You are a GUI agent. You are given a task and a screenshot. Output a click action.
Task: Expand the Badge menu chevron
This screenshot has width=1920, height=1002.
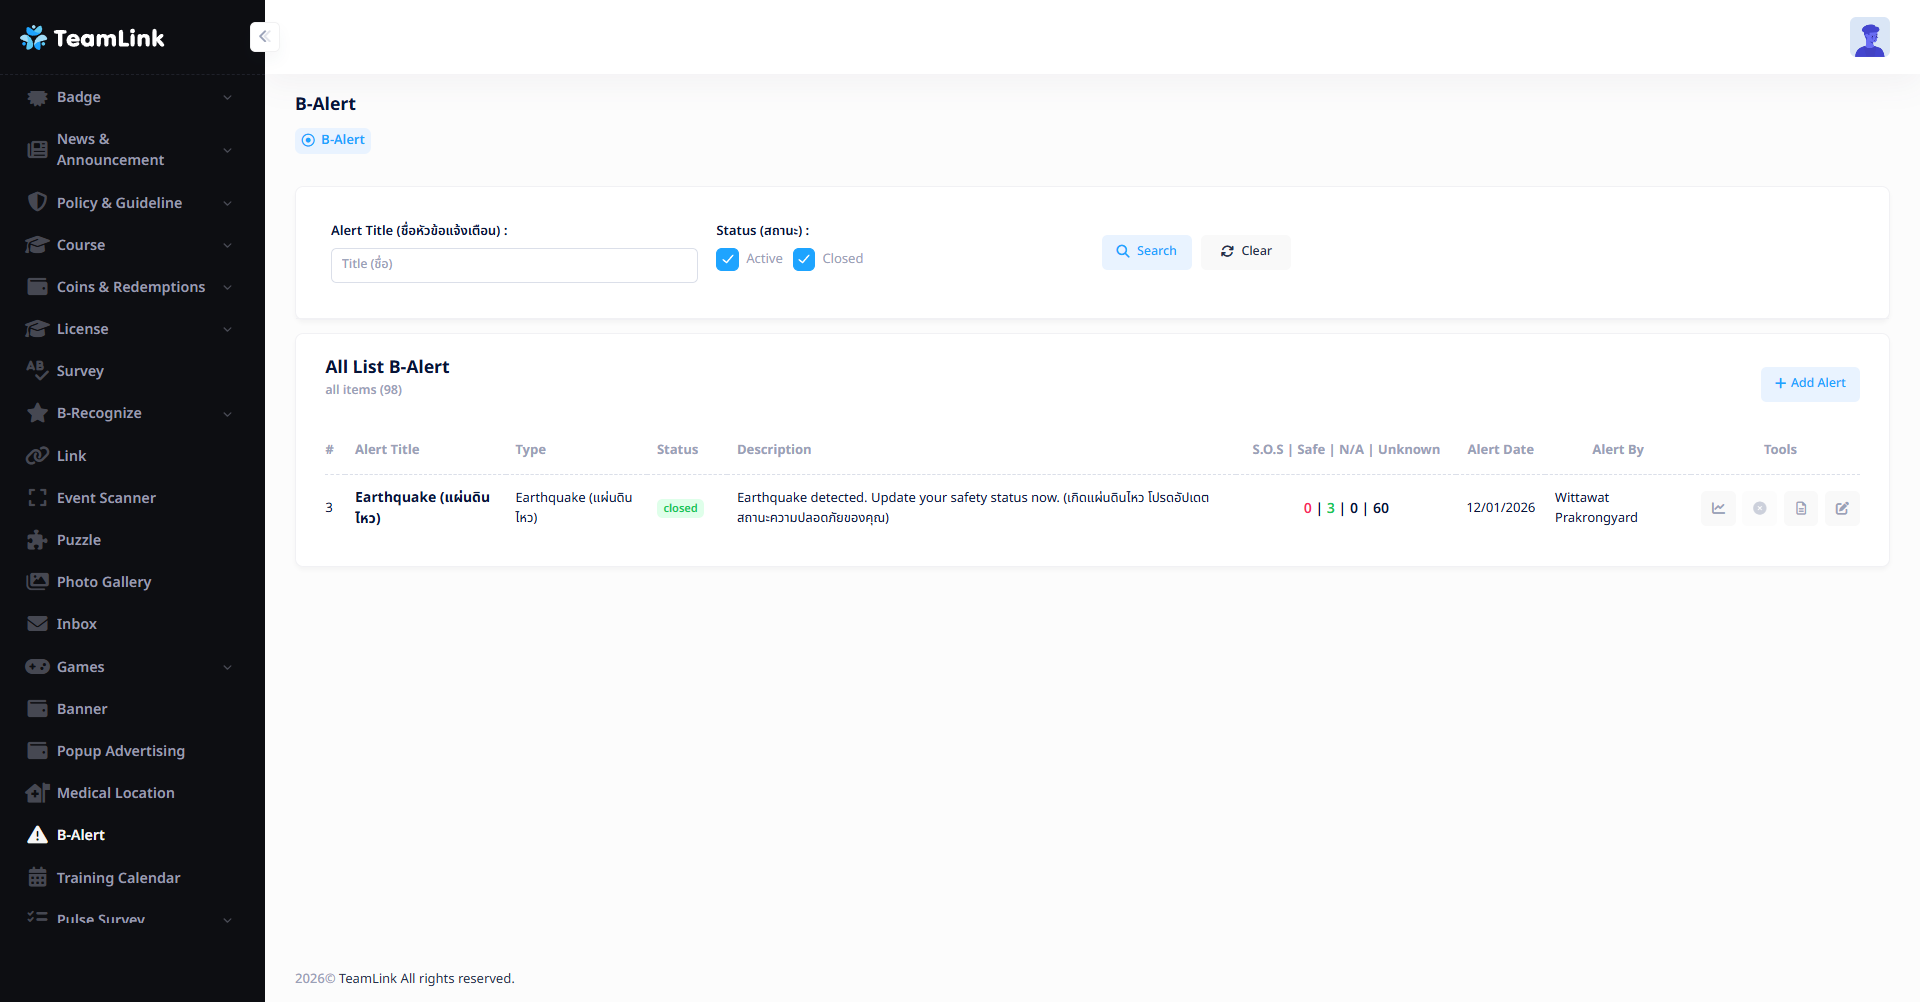(227, 98)
